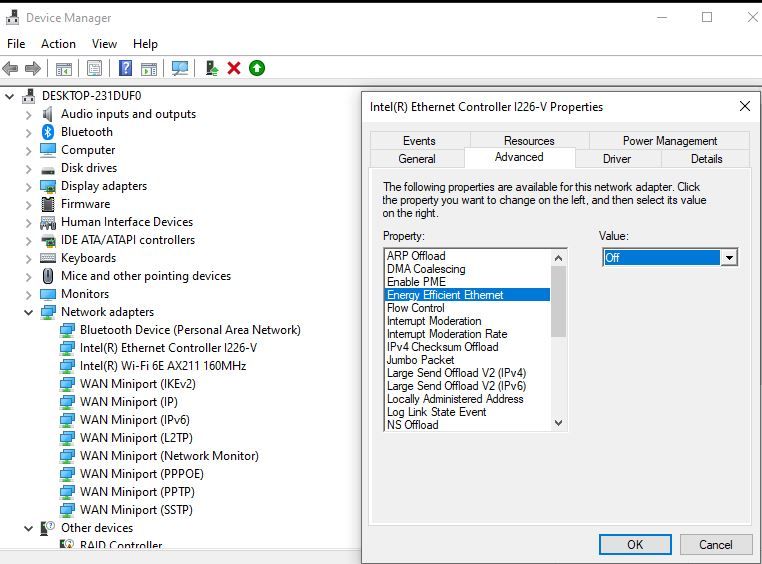The image size is (762, 564).
Task: Select WAN Miniport (PPPOE) adapter
Action: [x=141, y=474]
